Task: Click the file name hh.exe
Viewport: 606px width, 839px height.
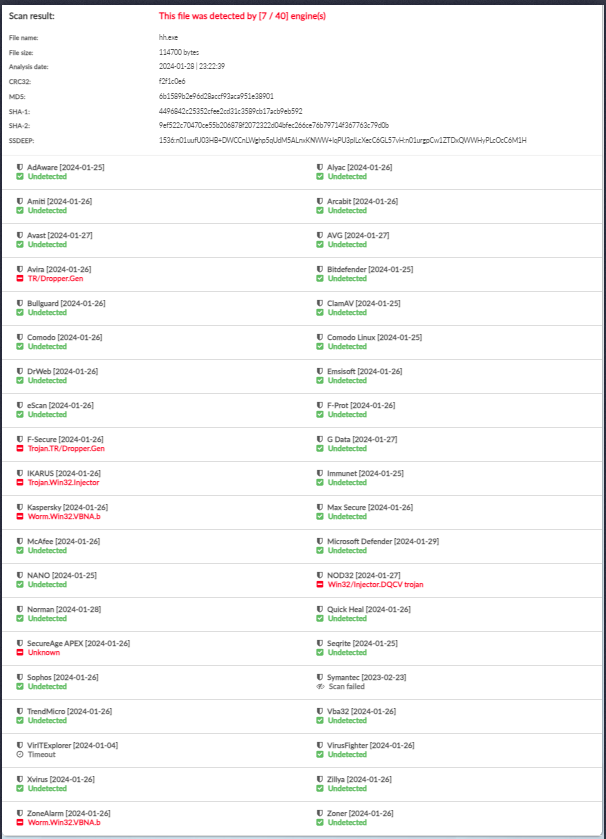Action: click(x=168, y=37)
